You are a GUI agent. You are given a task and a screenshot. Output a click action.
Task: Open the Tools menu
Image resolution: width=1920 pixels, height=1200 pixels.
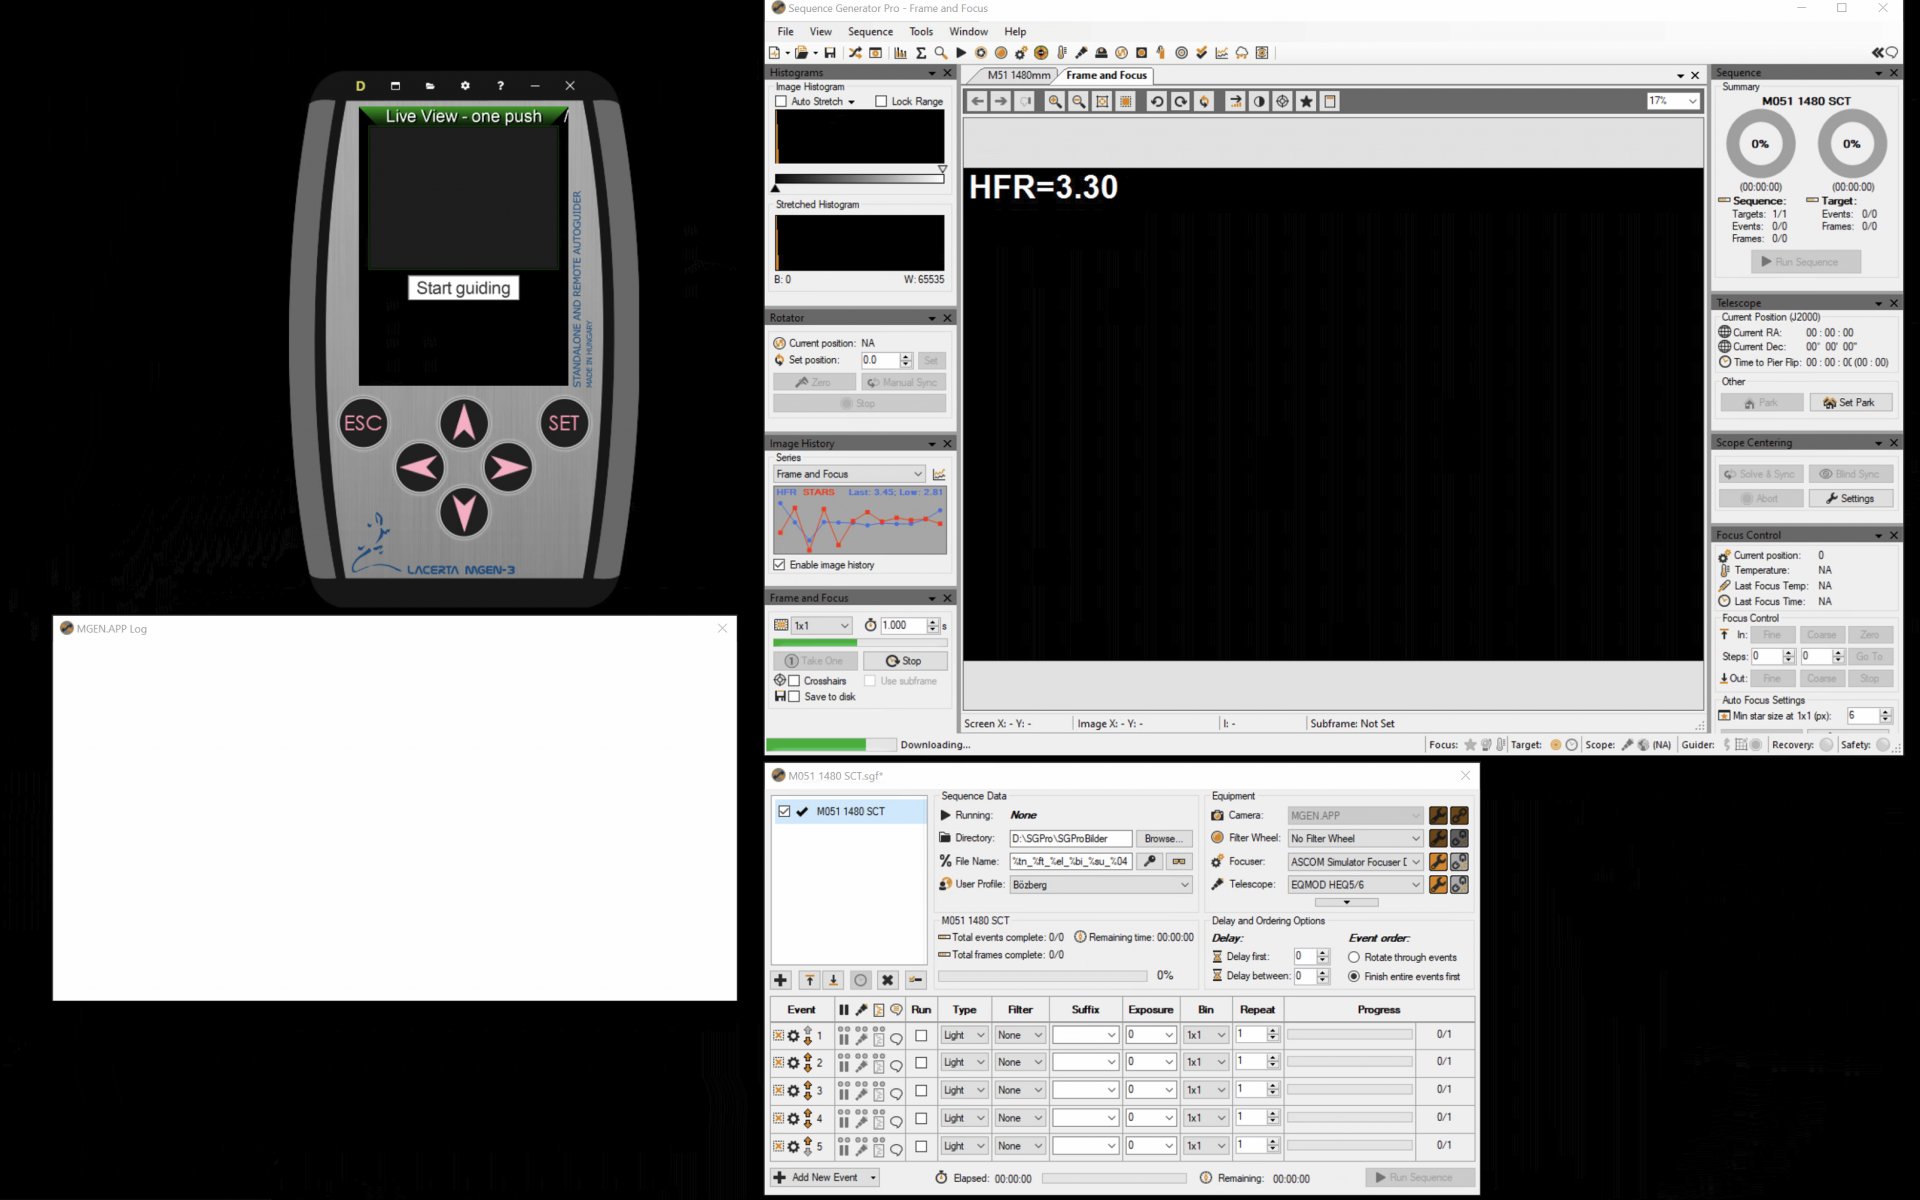pyautogui.click(x=921, y=32)
